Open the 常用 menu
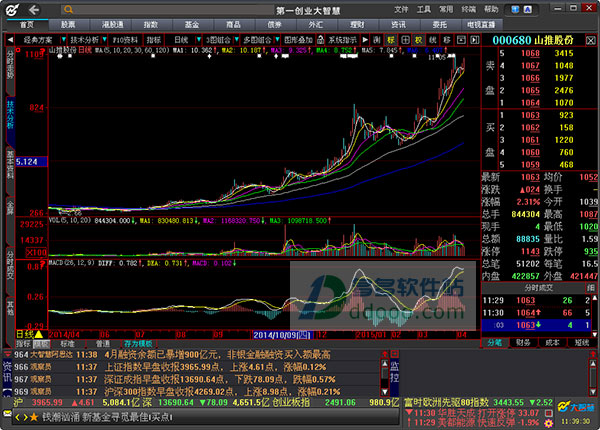 pos(446,10)
